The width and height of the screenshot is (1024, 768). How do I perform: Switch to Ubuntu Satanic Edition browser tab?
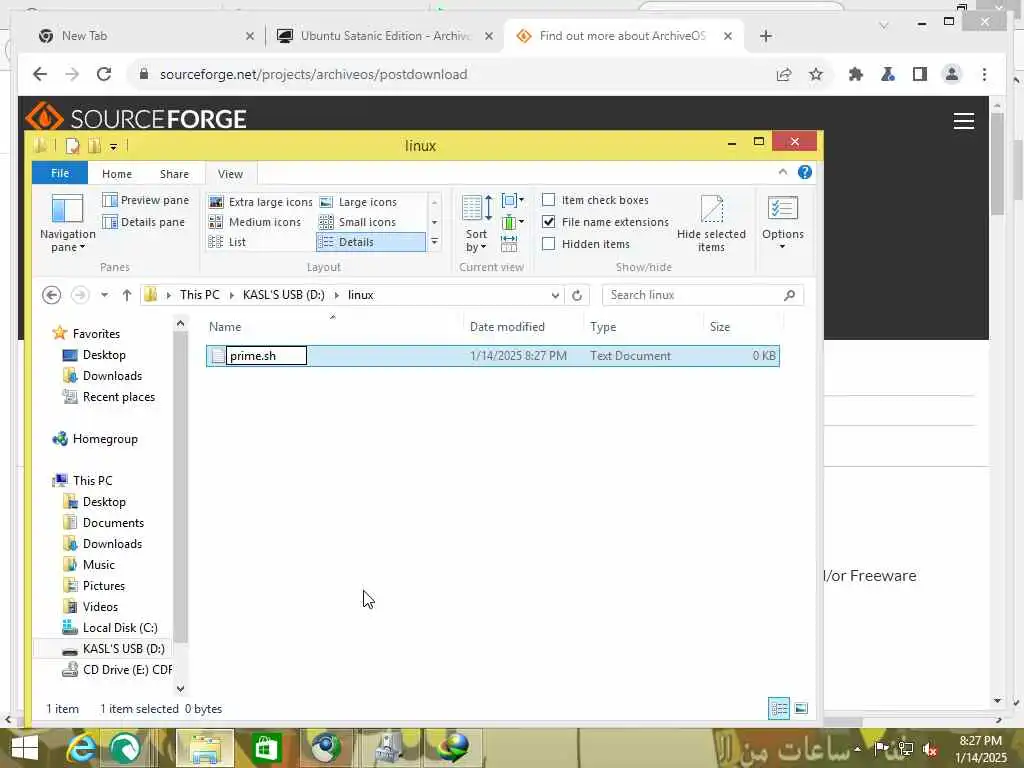pos(385,36)
